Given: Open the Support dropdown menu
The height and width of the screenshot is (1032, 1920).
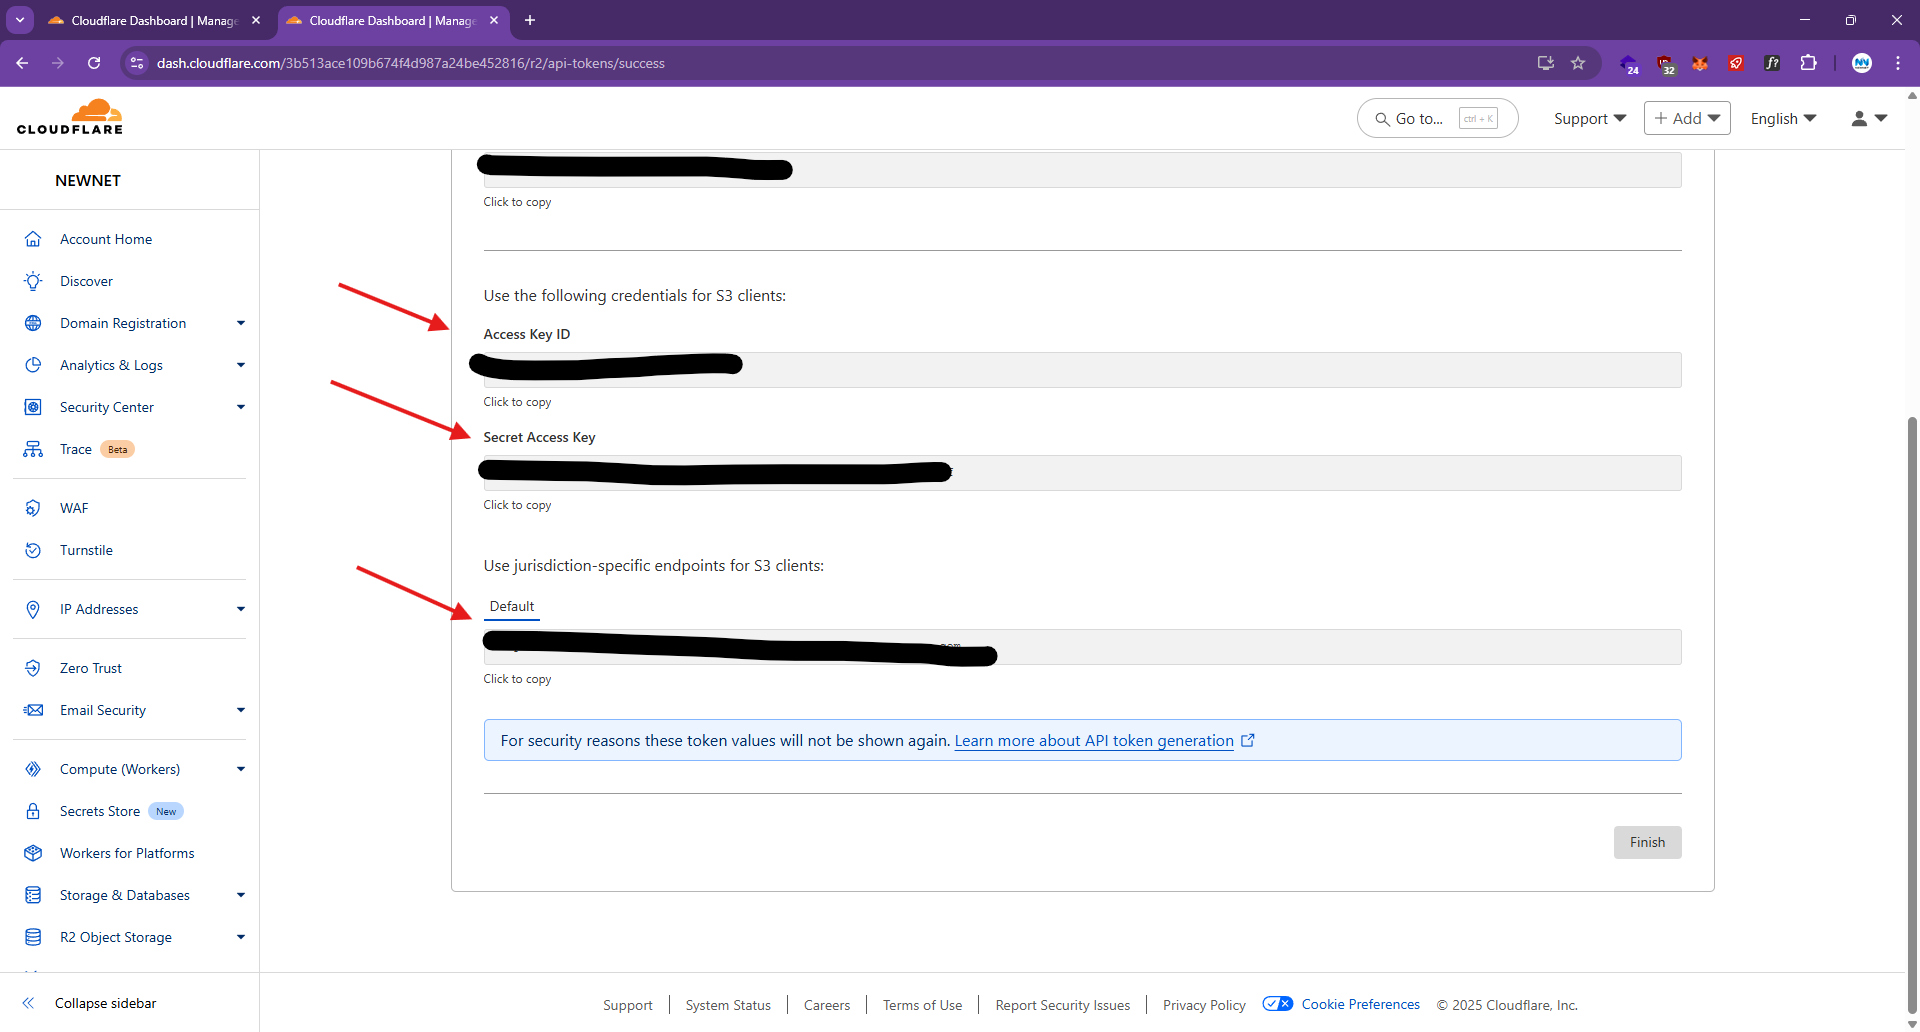Looking at the screenshot, I should point(1590,118).
